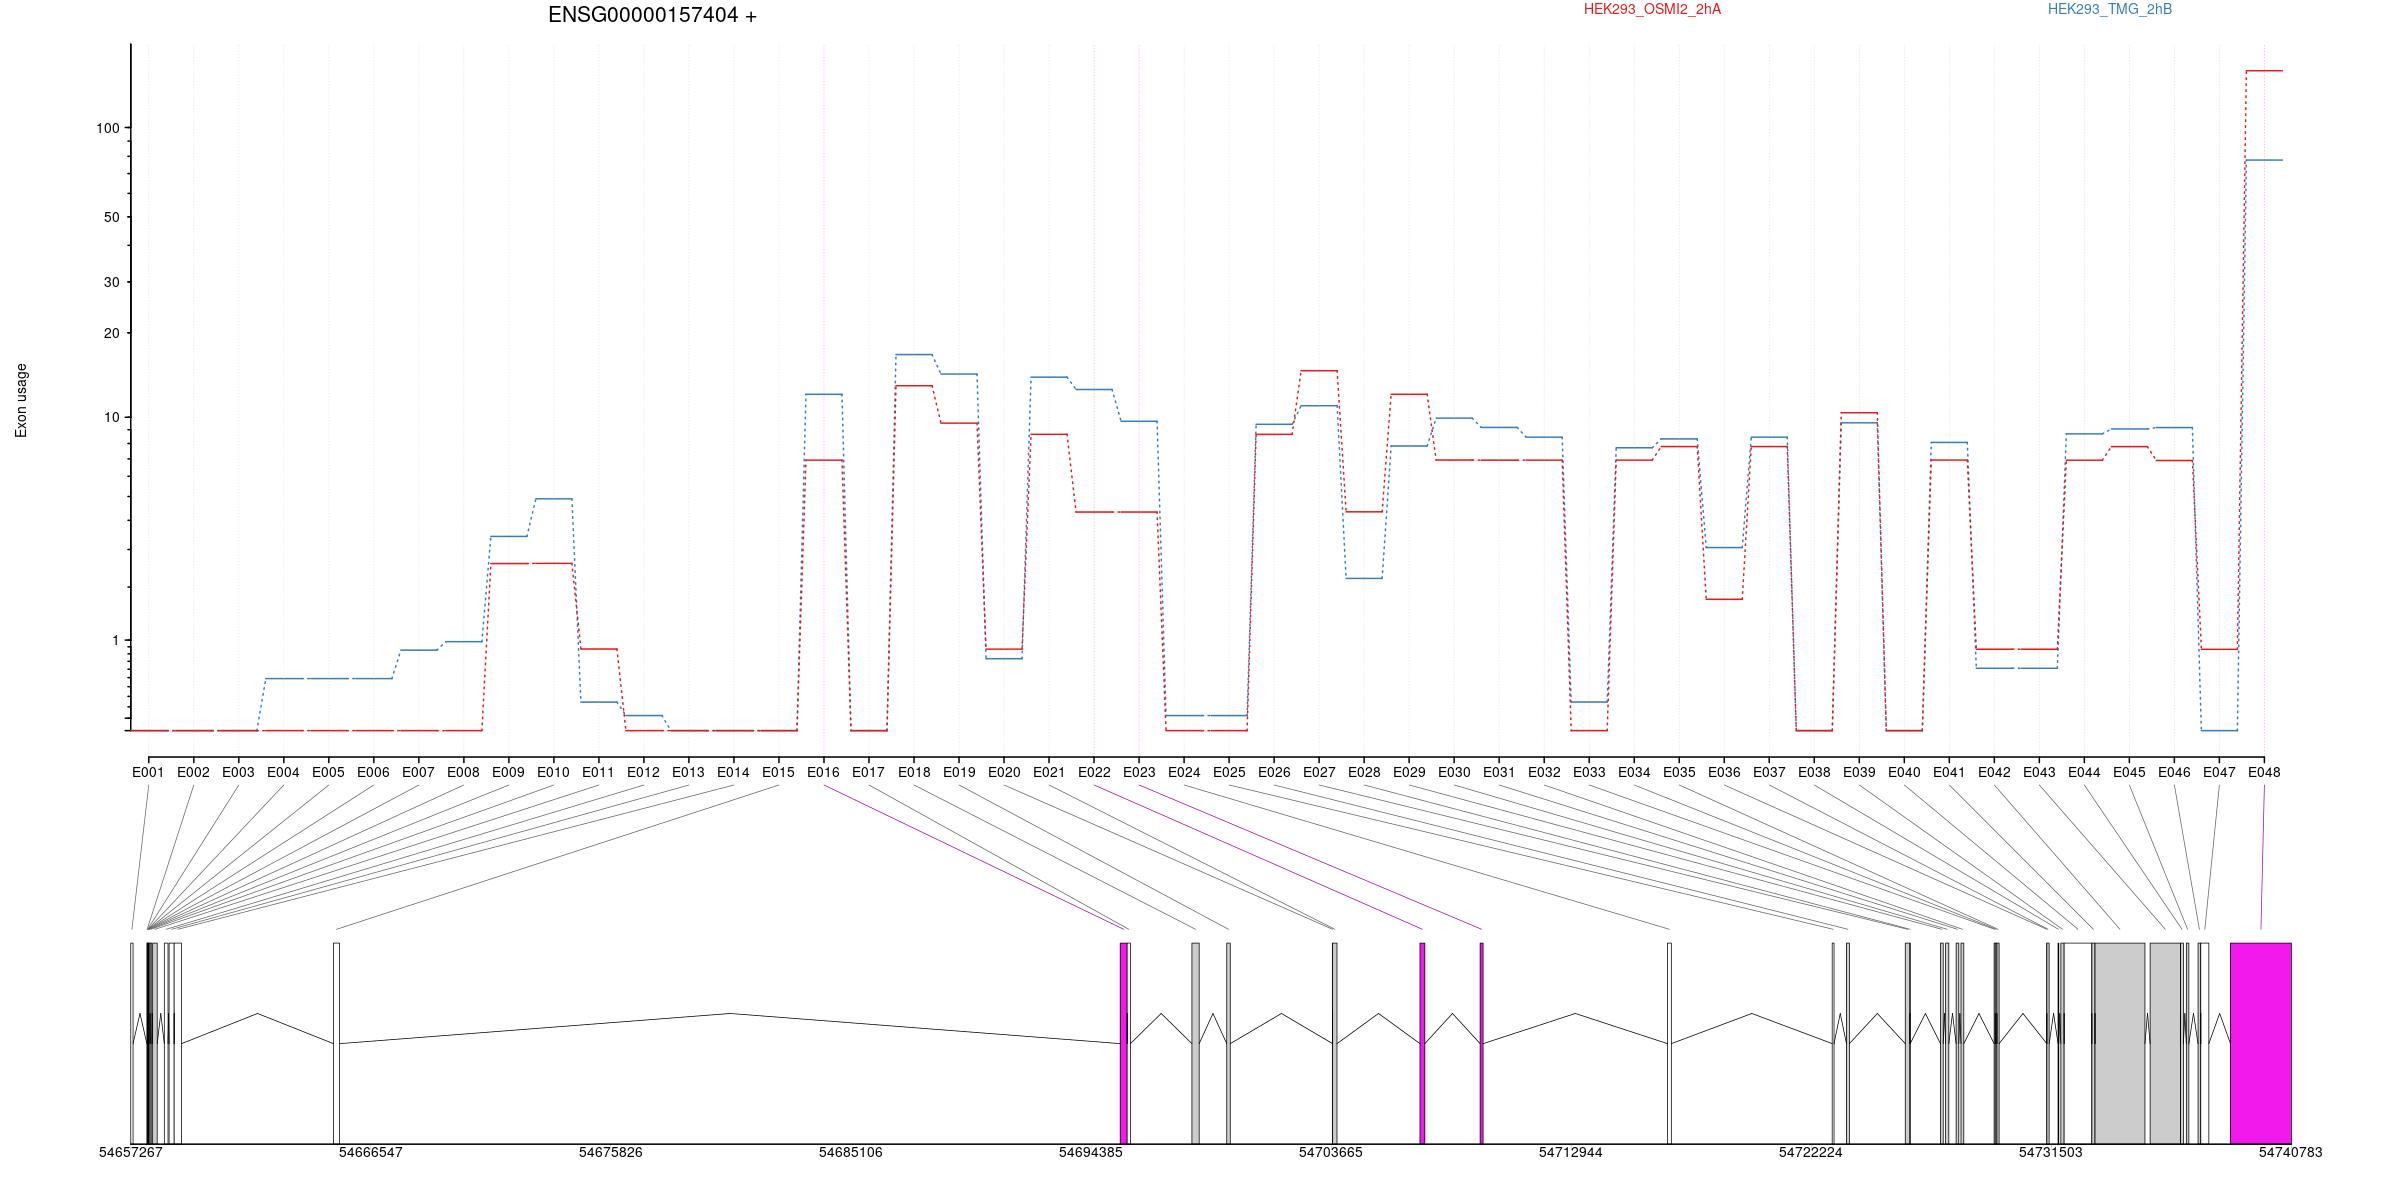The height and width of the screenshot is (1200, 2400).
Task: Select exon label E009
Action: click(508, 772)
